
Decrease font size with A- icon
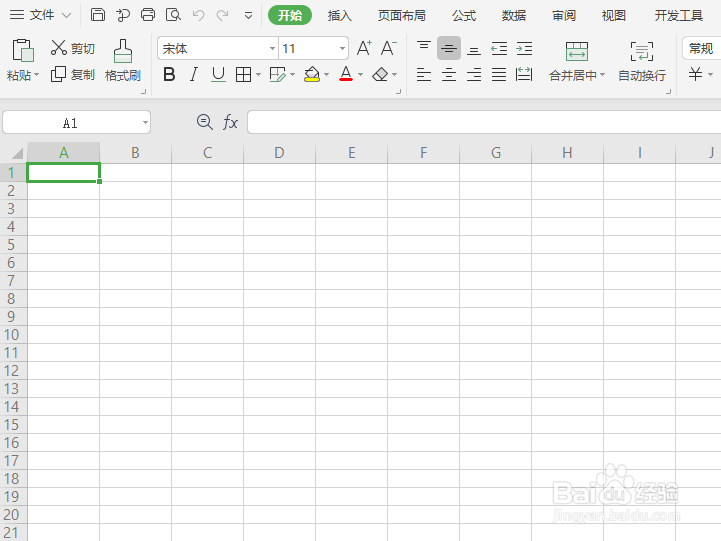click(389, 48)
